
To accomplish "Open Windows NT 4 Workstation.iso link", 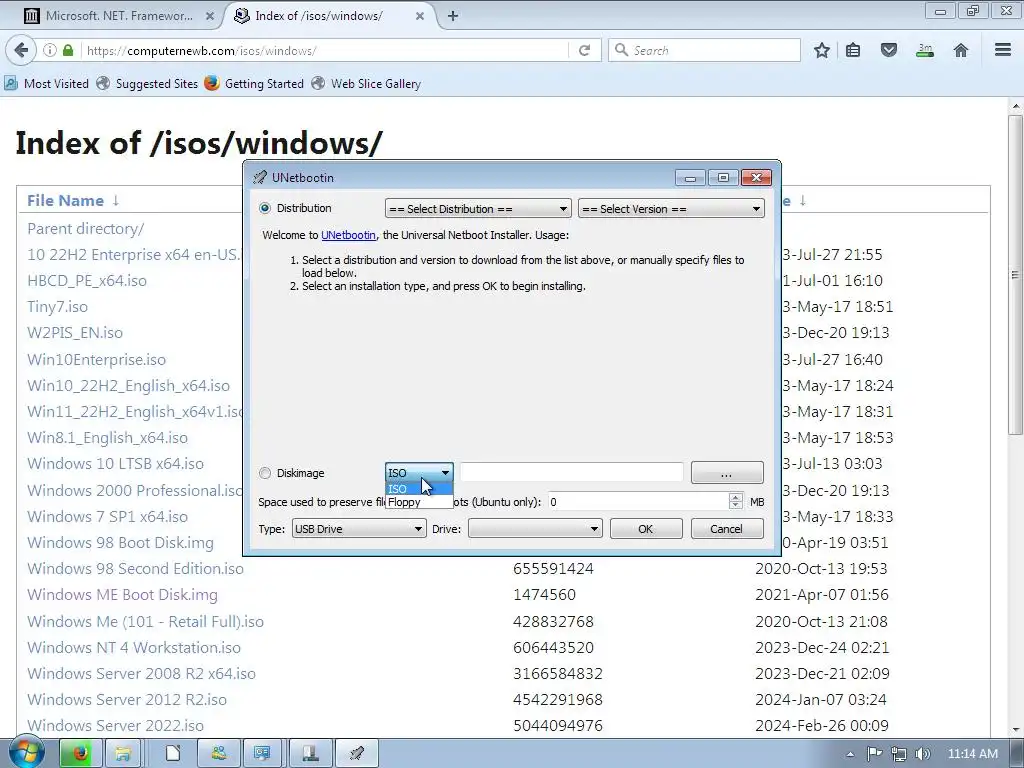I will (x=134, y=648).
